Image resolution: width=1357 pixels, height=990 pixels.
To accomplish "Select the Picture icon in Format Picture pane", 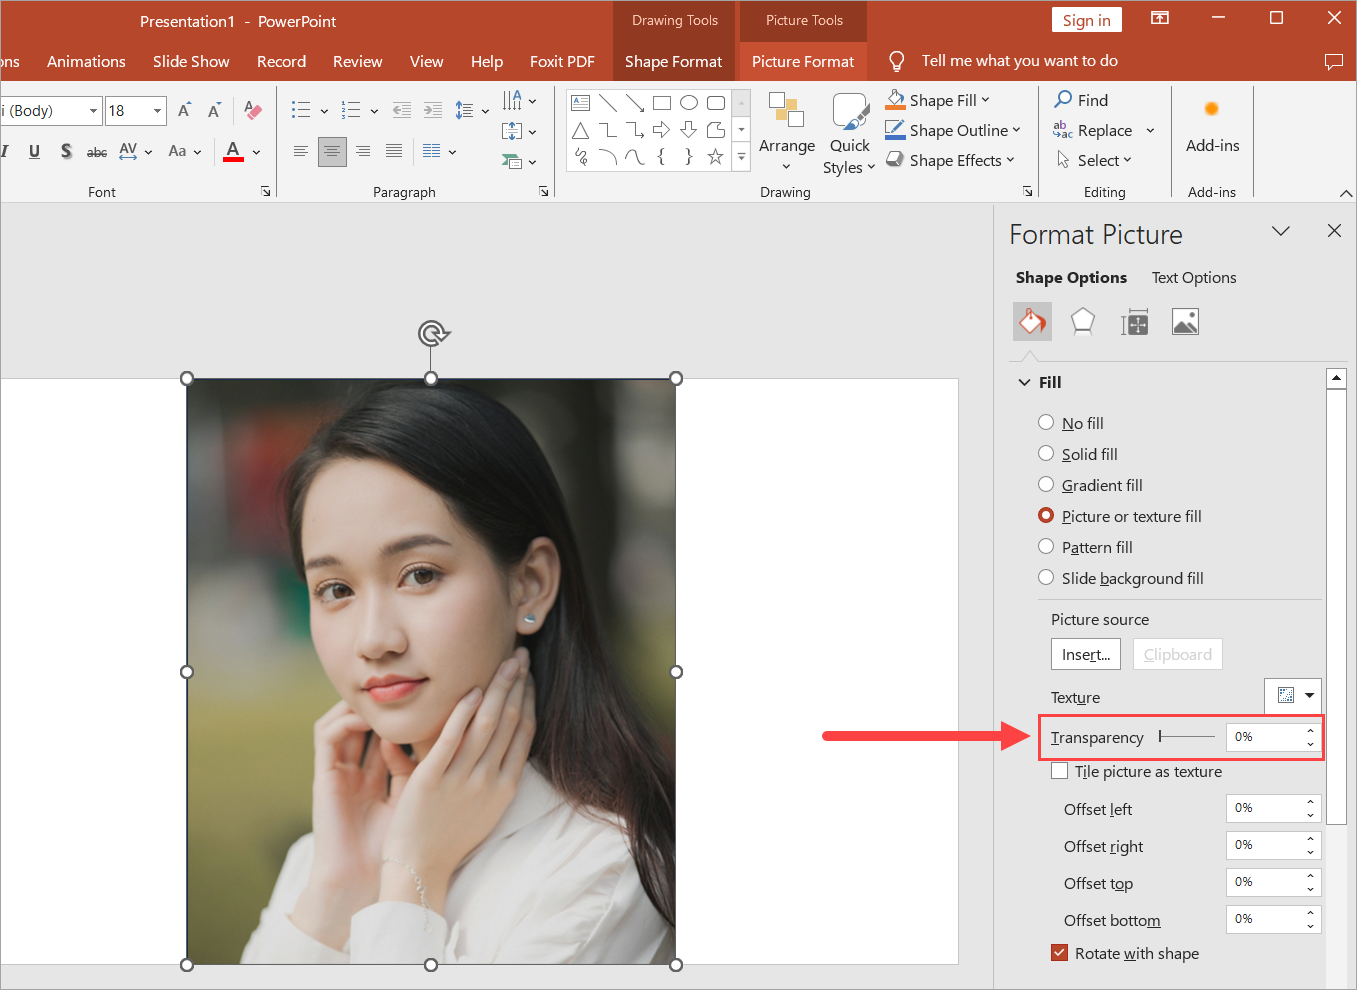I will (x=1185, y=321).
